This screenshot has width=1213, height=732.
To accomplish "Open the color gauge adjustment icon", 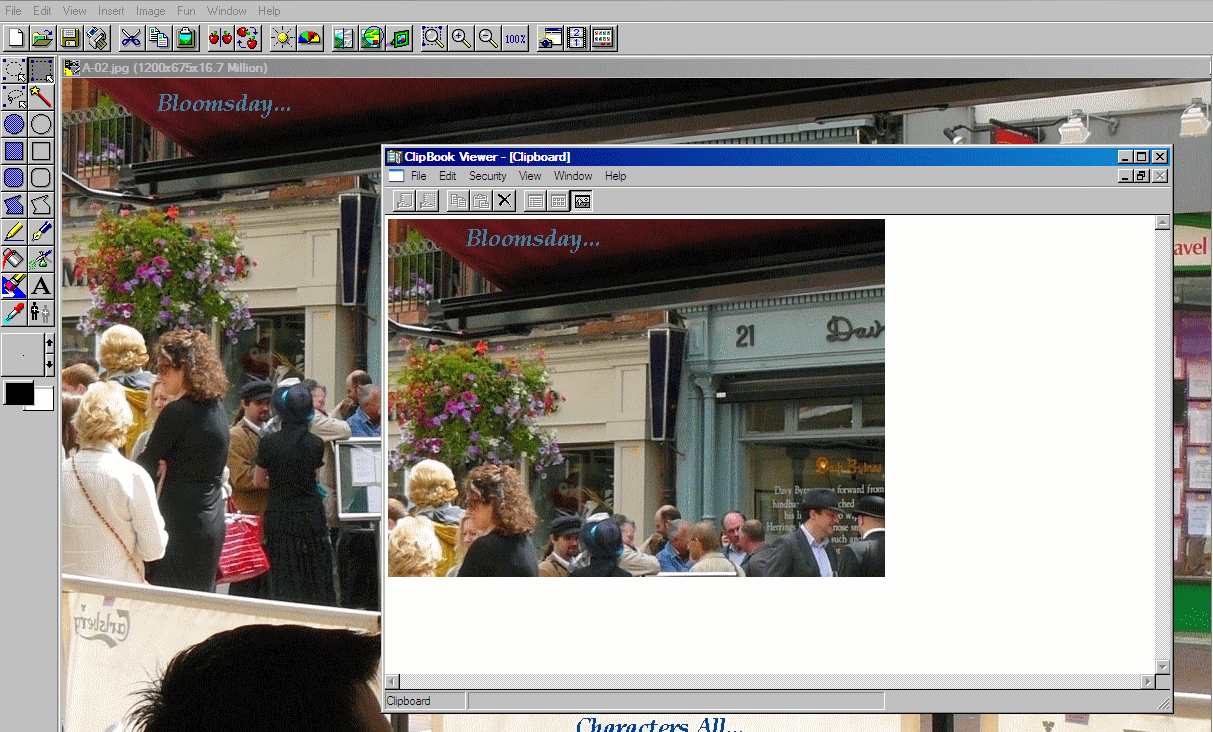I will click(x=310, y=38).
